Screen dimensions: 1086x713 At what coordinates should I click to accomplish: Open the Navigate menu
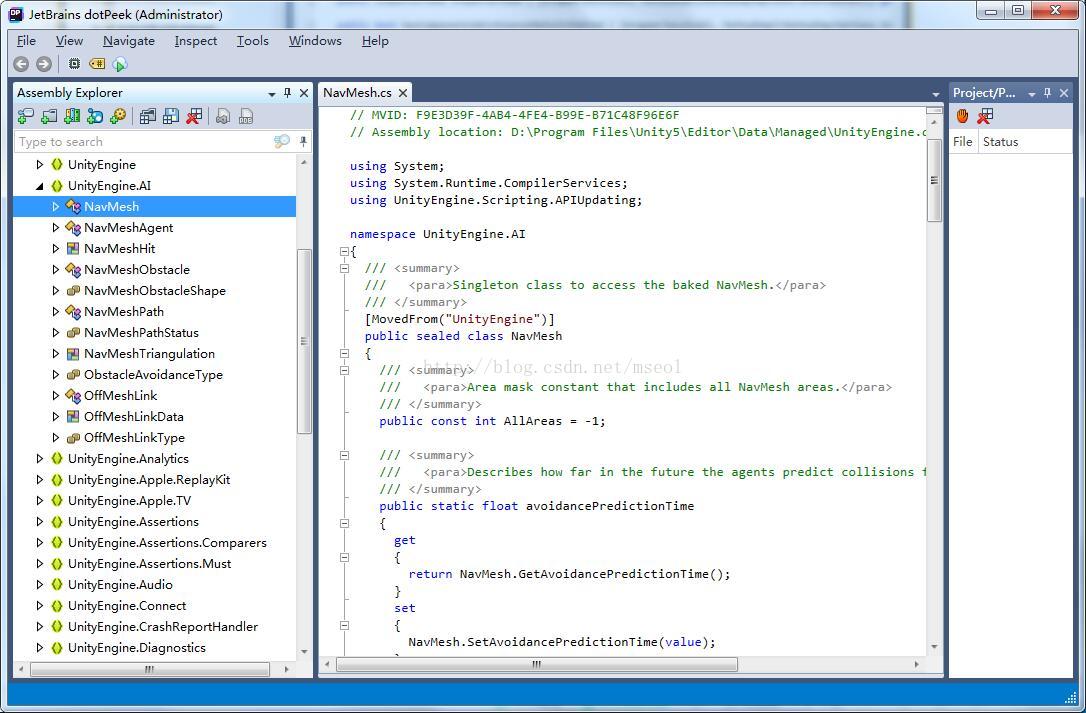129,41
